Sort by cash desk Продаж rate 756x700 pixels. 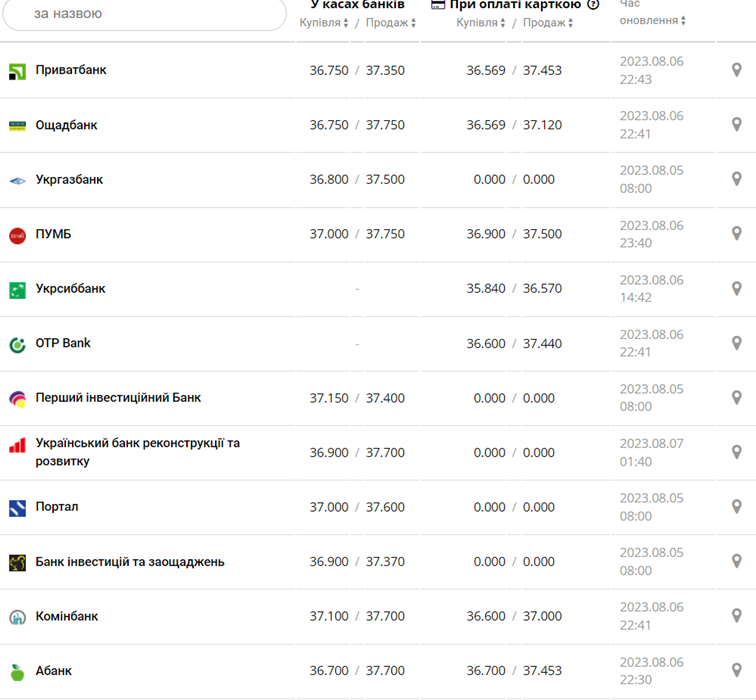tap(390, 23)
